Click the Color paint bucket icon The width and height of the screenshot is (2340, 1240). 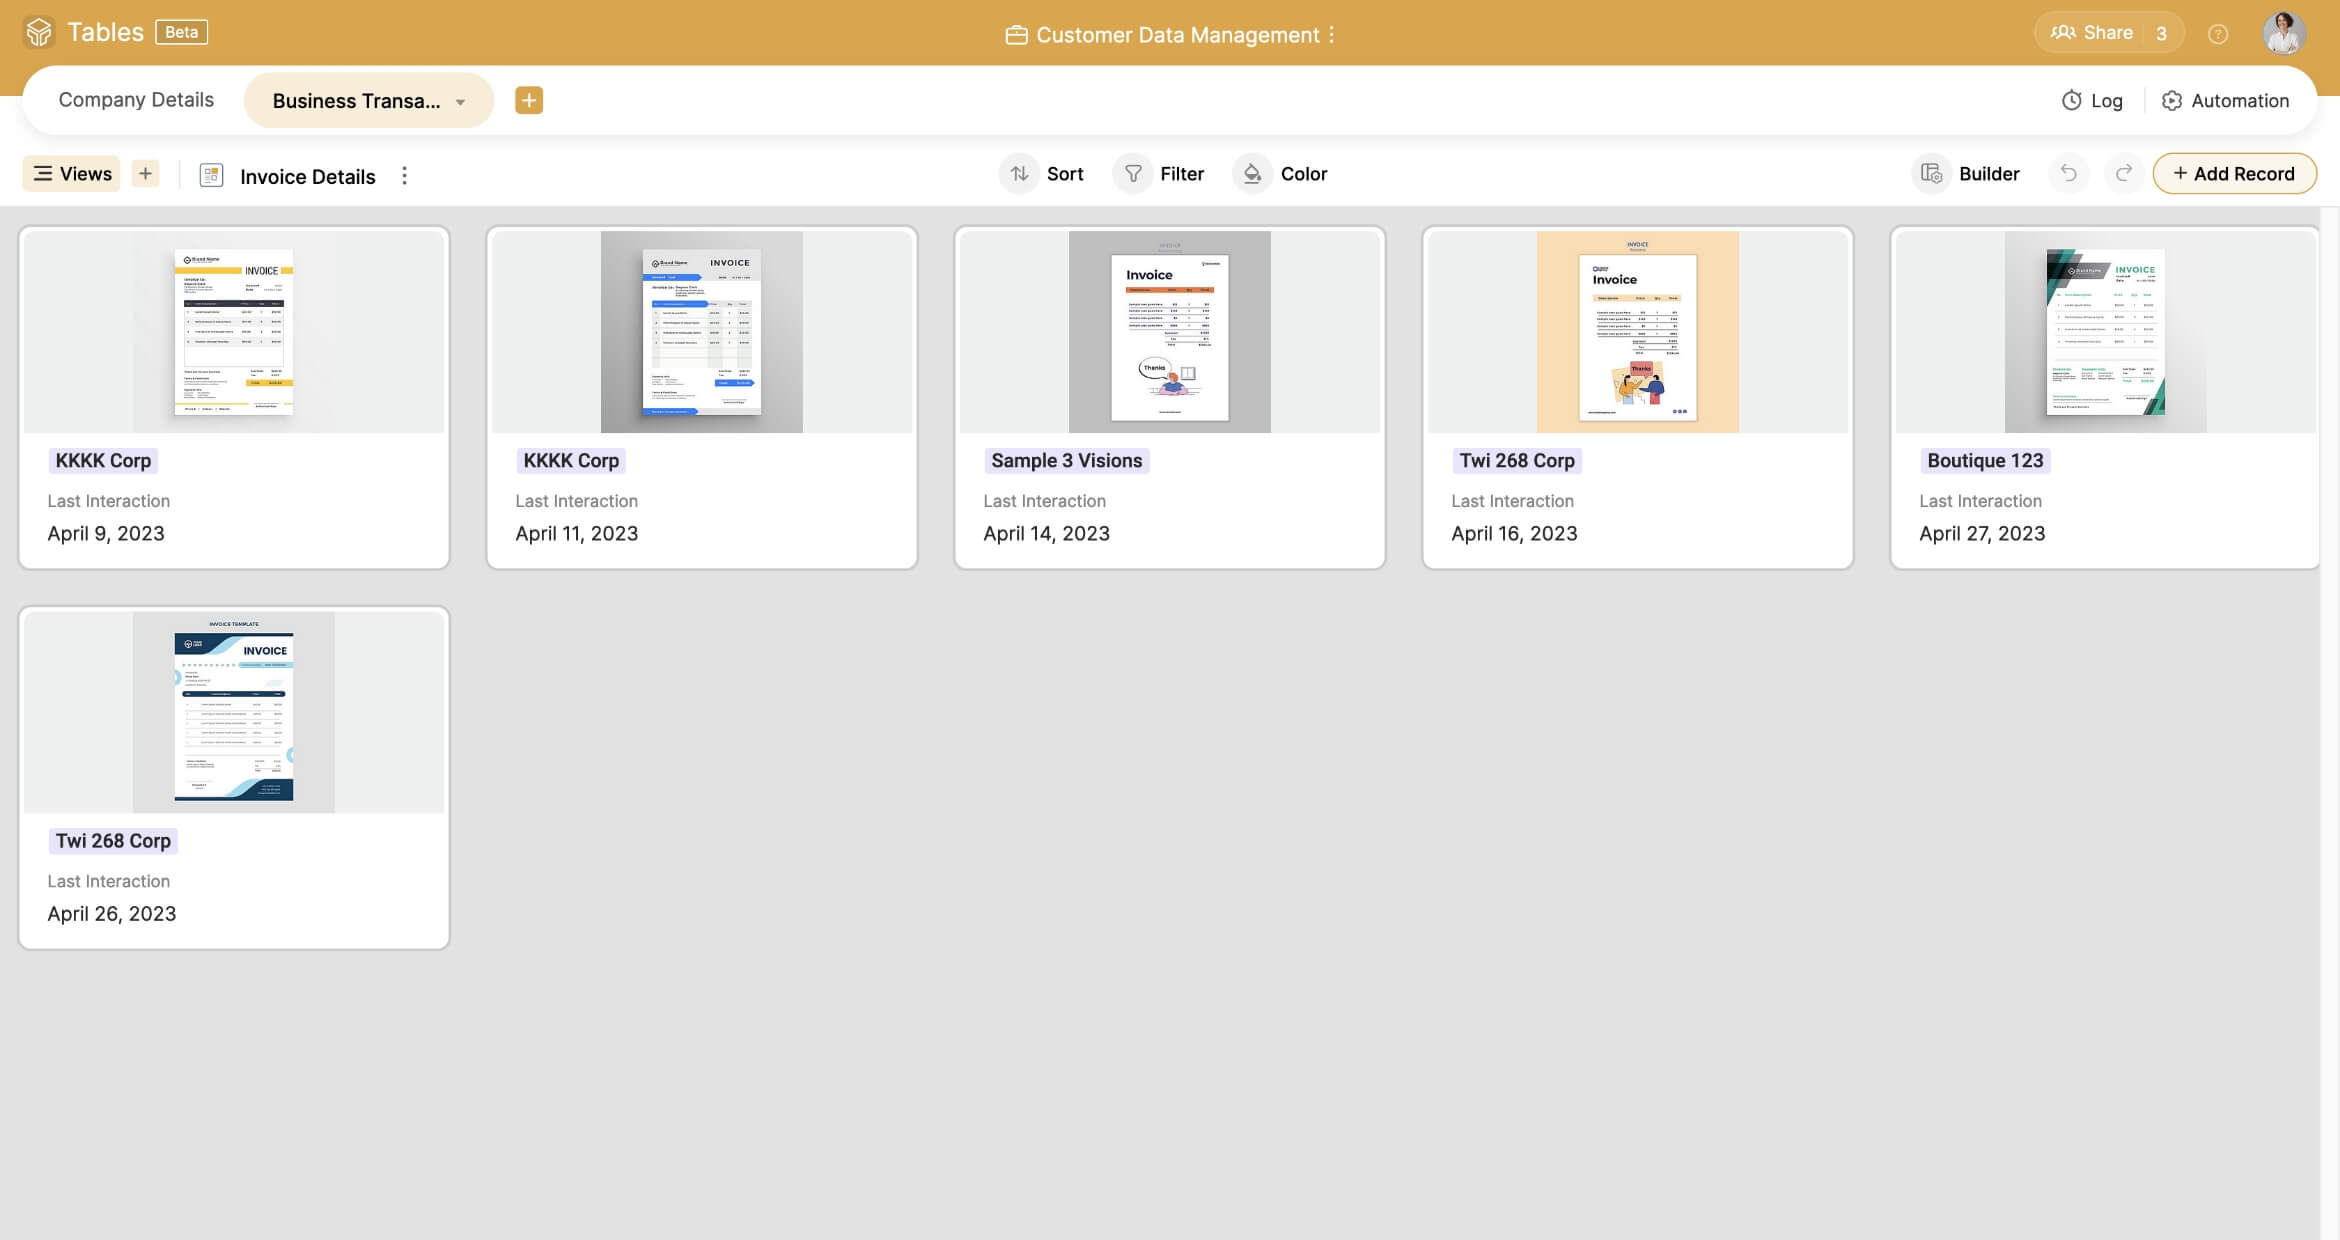1252,174
